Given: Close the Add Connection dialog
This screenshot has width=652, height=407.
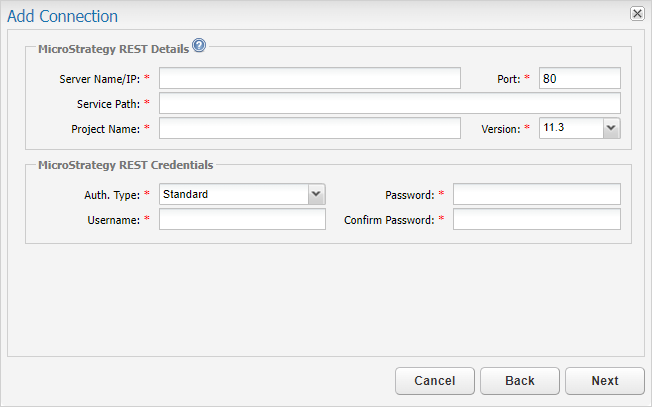Looking at the screenshot, I should (637, 14).
